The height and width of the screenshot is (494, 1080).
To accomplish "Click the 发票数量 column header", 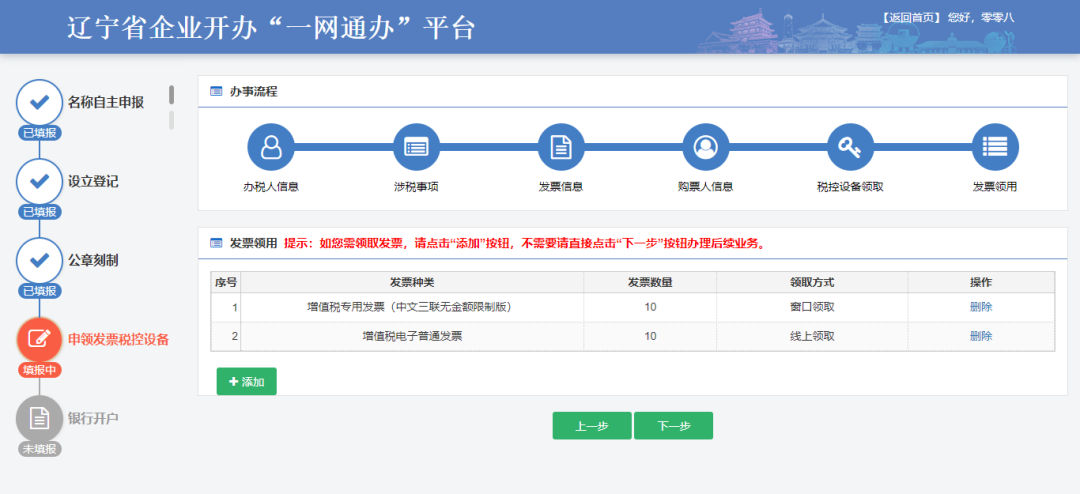I will tap(650, 282).
